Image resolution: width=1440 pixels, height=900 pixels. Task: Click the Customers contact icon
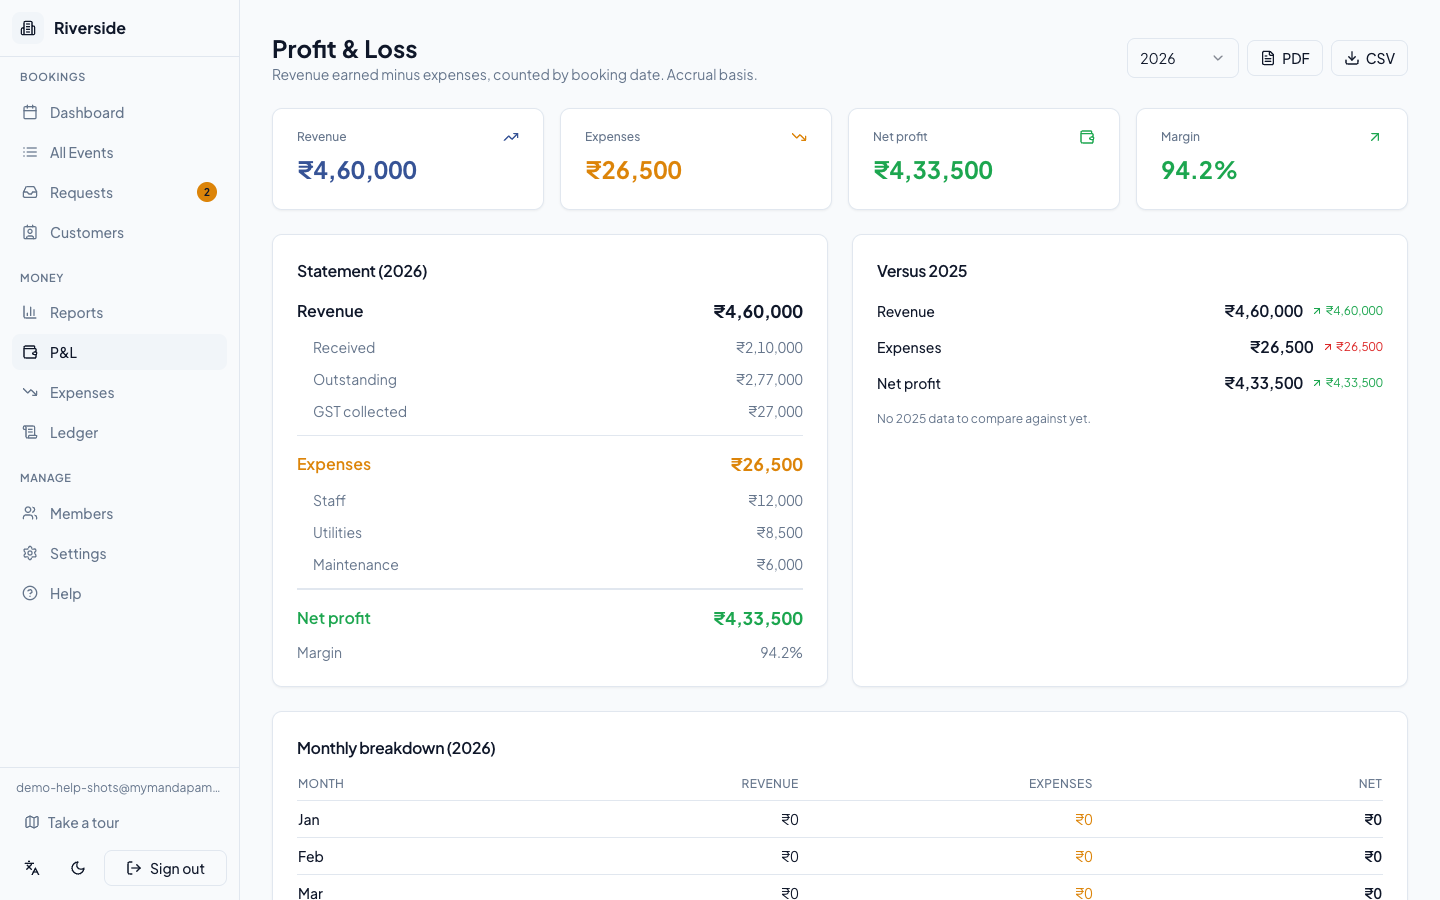click(x=30, y=232)
